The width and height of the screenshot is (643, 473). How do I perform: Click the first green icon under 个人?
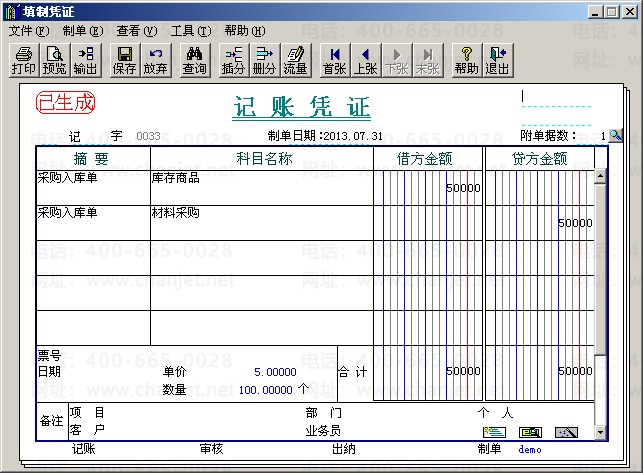click(494, 432)
